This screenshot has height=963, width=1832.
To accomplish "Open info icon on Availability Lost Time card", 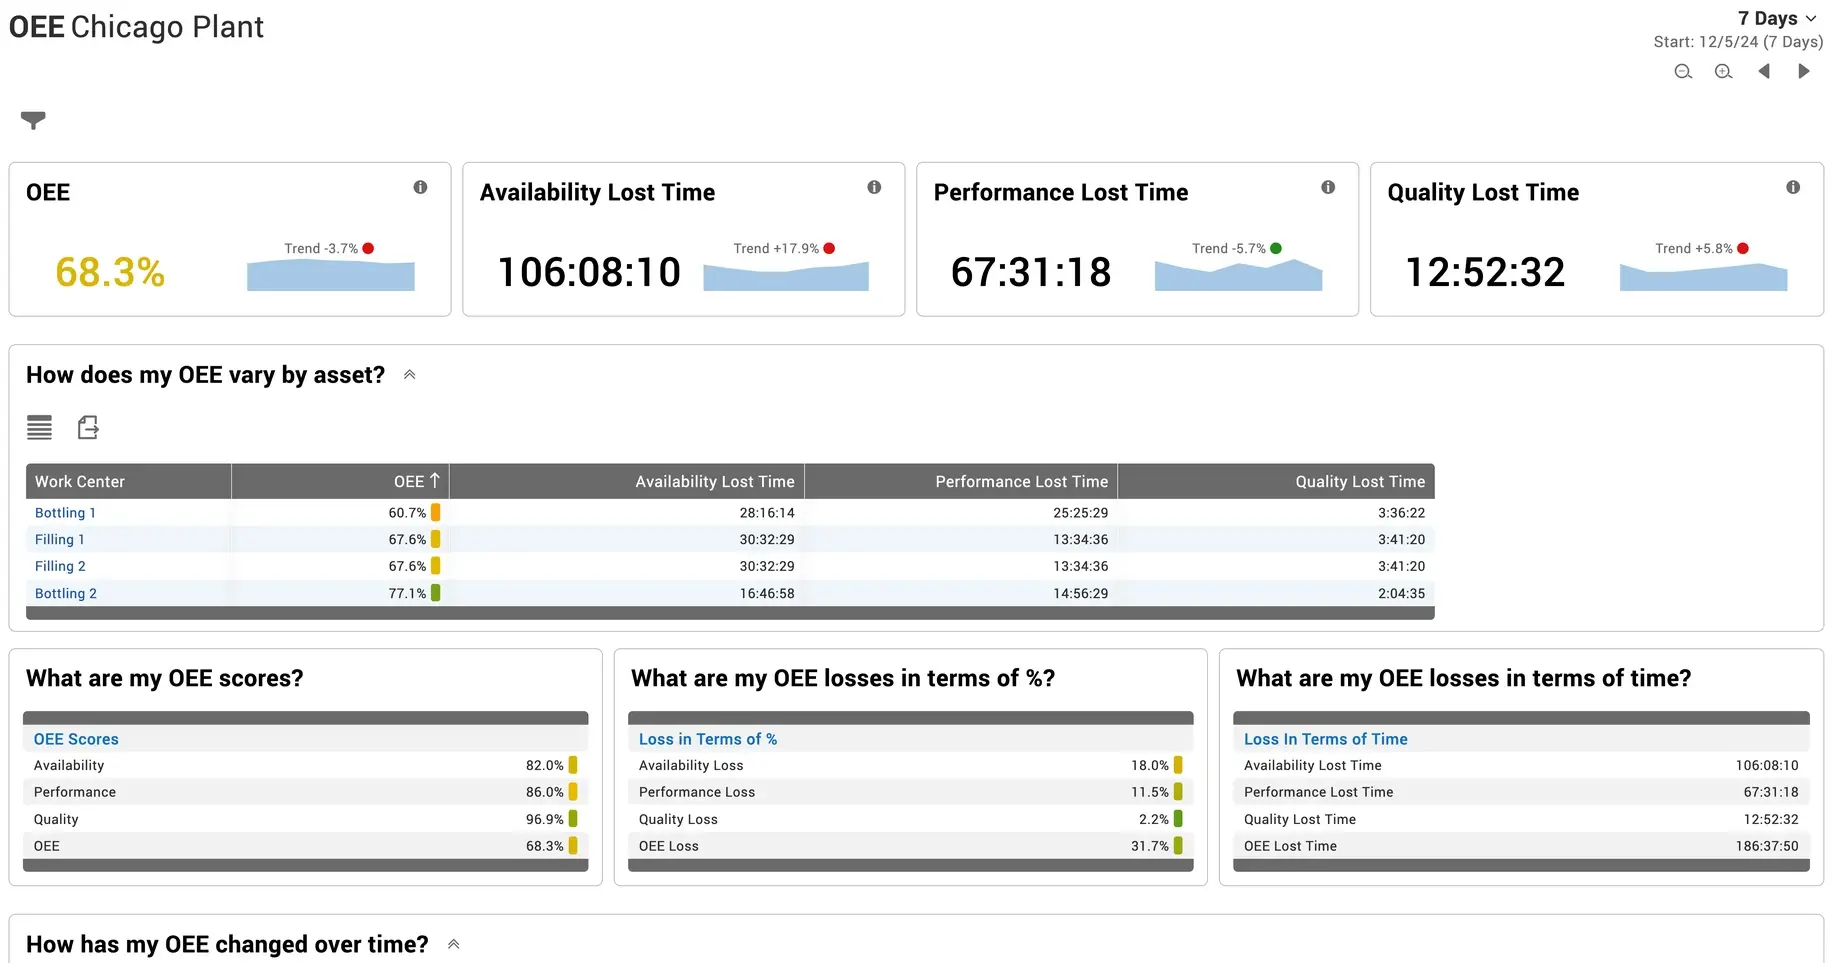I will click(x=874, y=187).
